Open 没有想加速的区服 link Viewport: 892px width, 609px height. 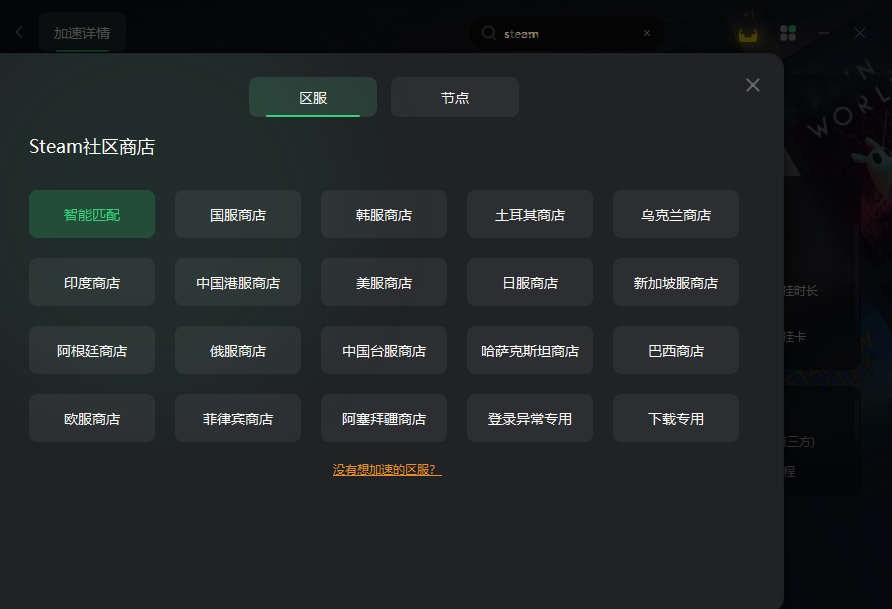click(x=387, y=470)
